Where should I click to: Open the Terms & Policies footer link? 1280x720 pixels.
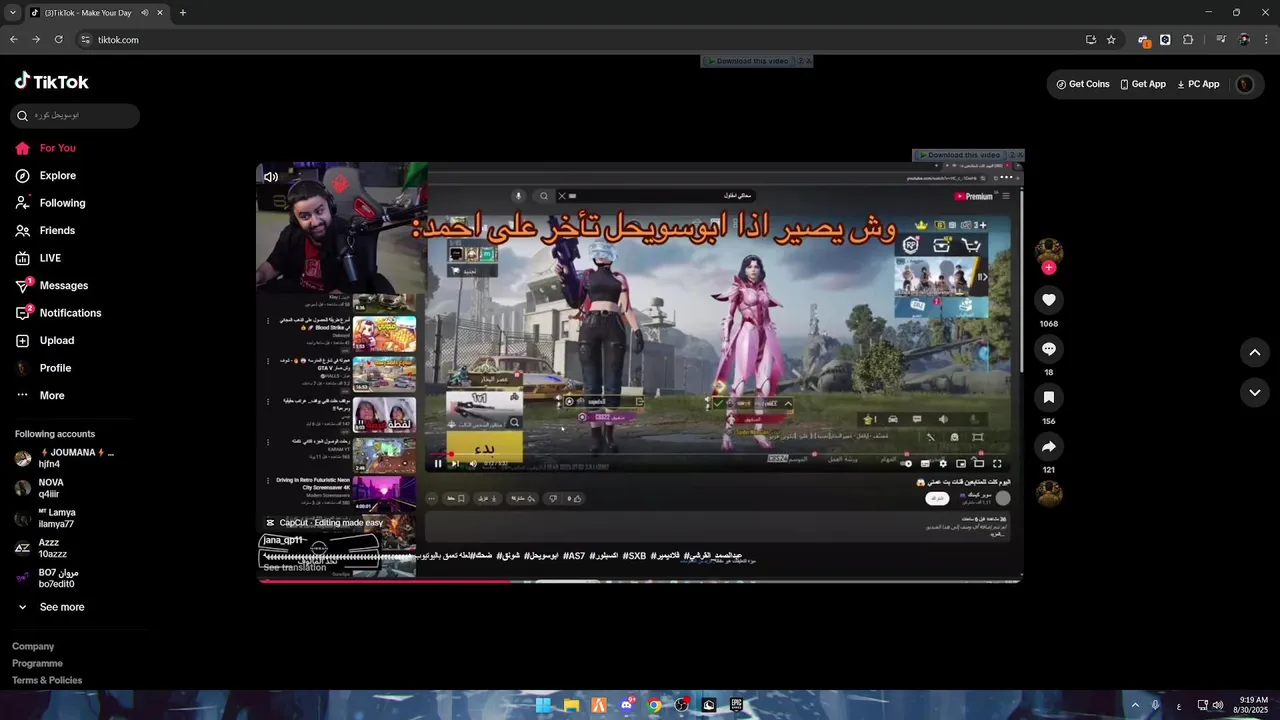click(47, 681)
